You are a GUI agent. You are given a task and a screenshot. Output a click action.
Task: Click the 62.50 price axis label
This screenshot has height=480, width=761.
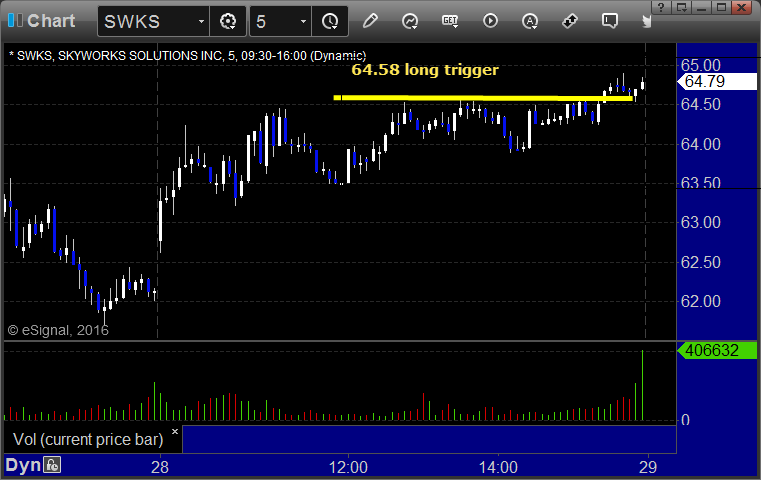pyautogui.click(x=701, y=262)
